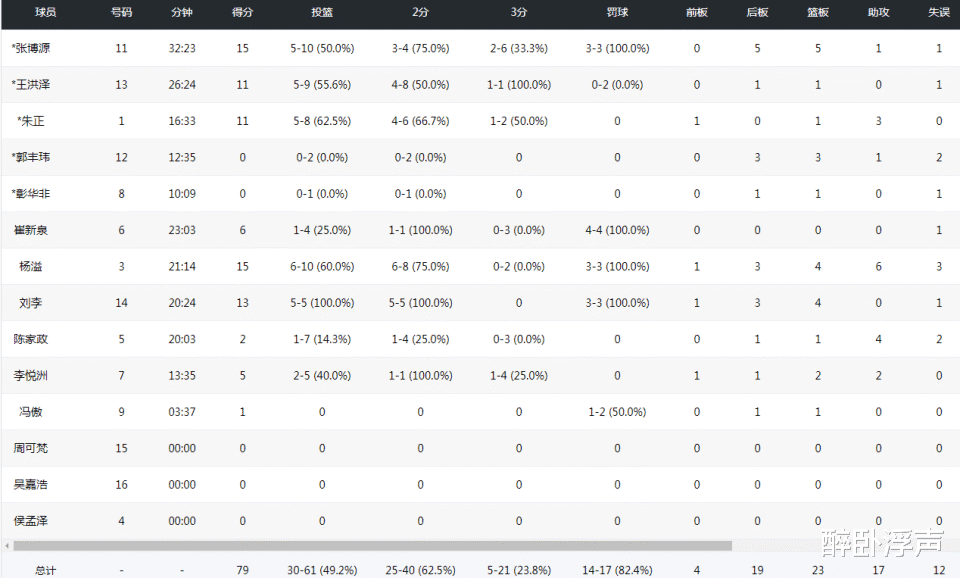Click the 号码 column header

pyautogui.click(x=121, y=12)
